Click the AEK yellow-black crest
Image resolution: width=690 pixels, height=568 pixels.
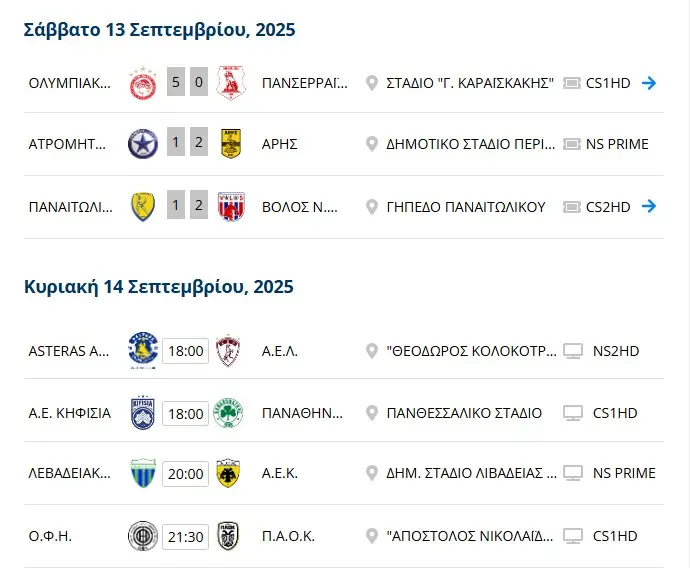coord(229,473)
